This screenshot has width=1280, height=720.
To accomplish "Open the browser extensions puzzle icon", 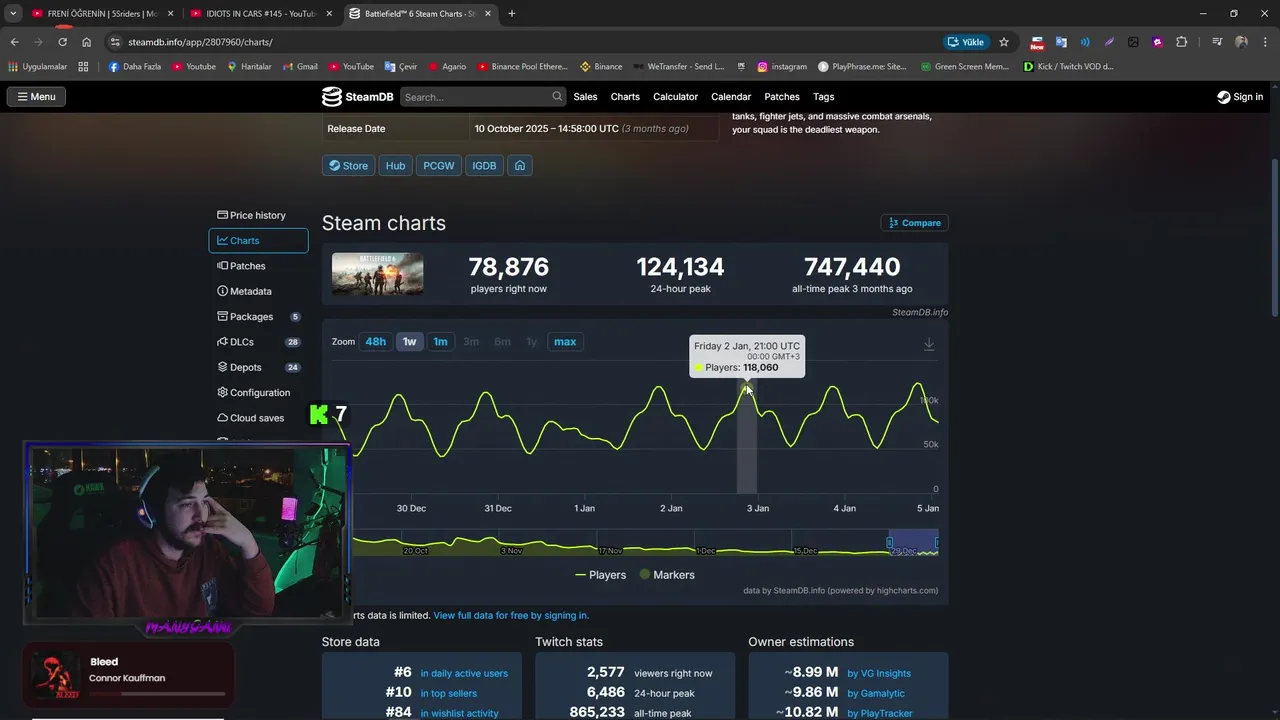I will (1181, 42).
